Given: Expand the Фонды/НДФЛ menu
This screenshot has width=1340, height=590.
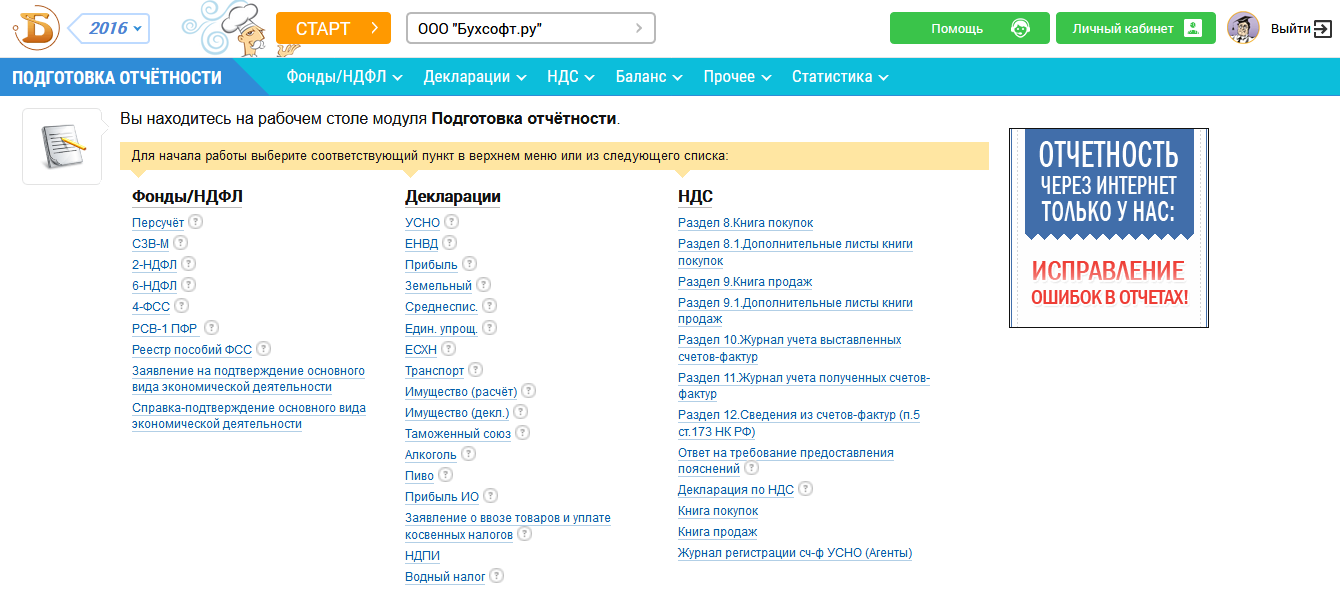Looking at the screenshot, I should 344,77.
